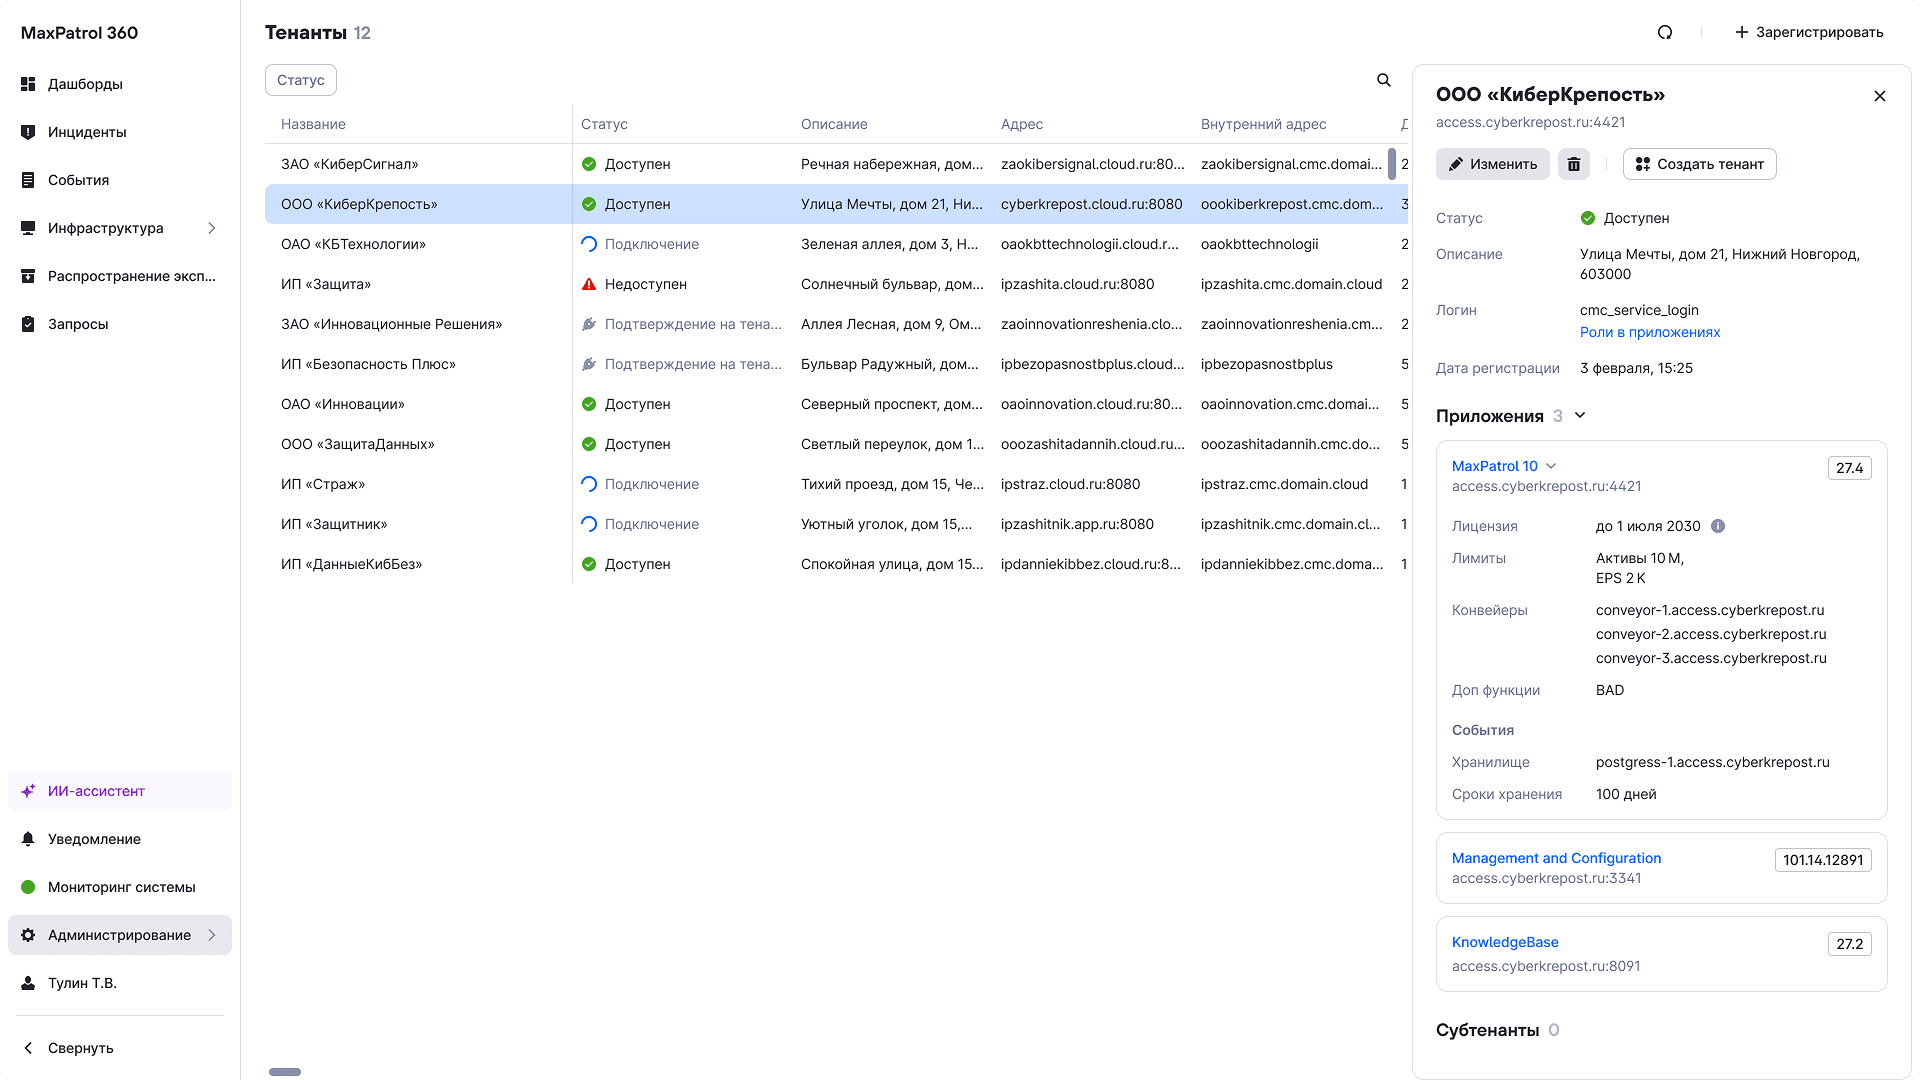Click the refresh icon in the header
The width and height of the screenshot is (1920, 1080).
[x=1665, y=32]
